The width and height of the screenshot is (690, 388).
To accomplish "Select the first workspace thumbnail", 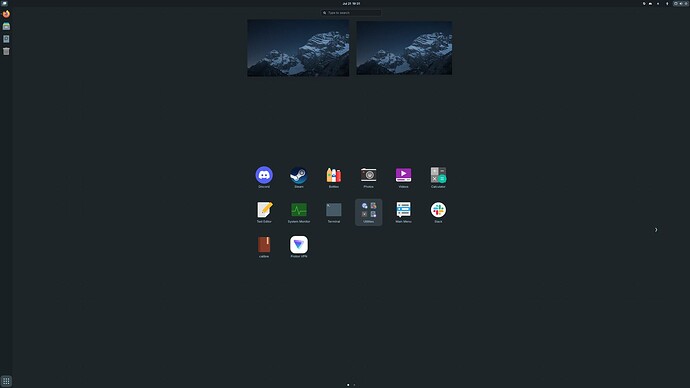I will (298, 48).
